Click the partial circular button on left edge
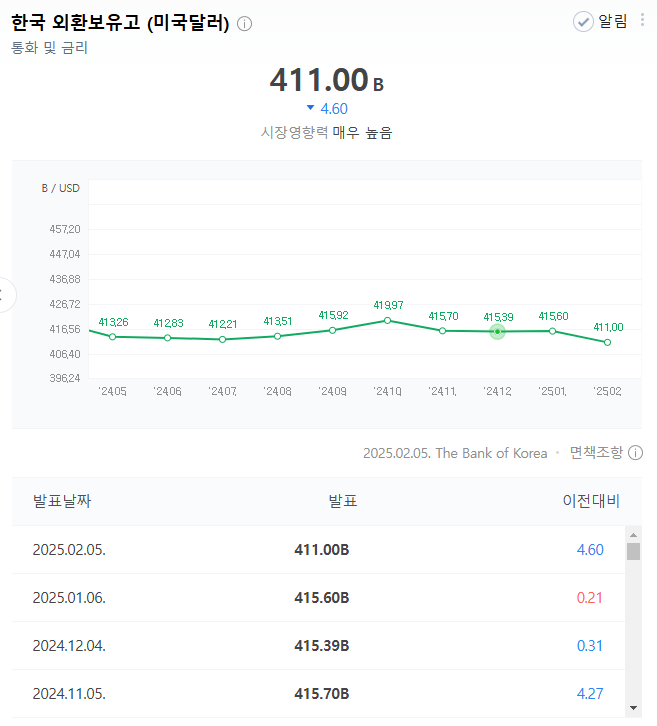 point(6,295)
